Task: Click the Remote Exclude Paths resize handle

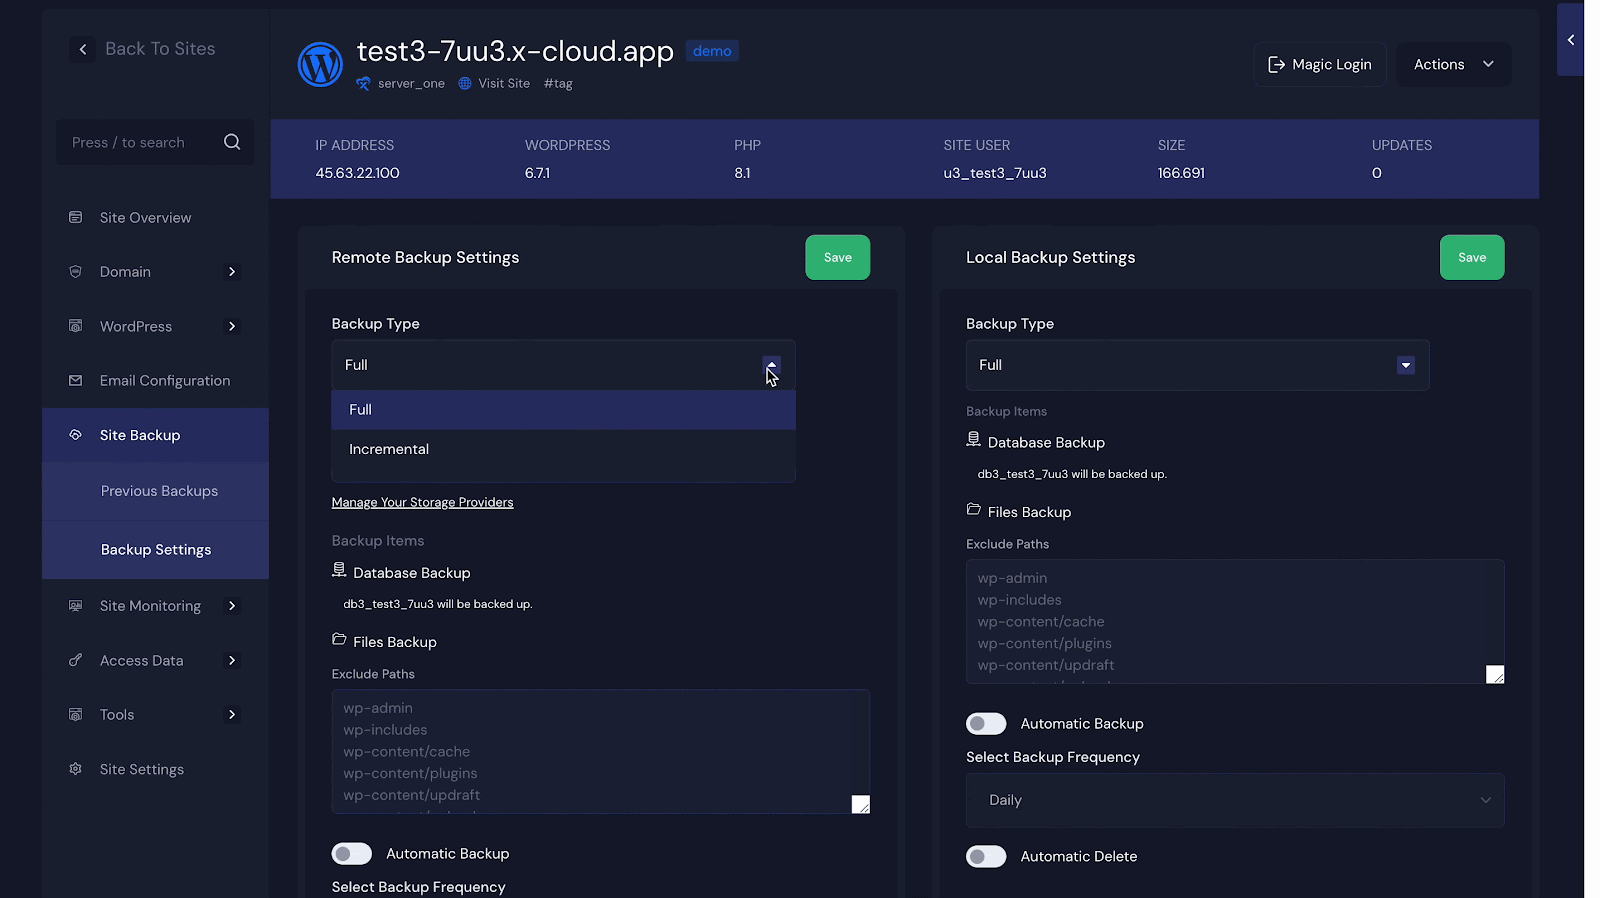Action: 860,804
